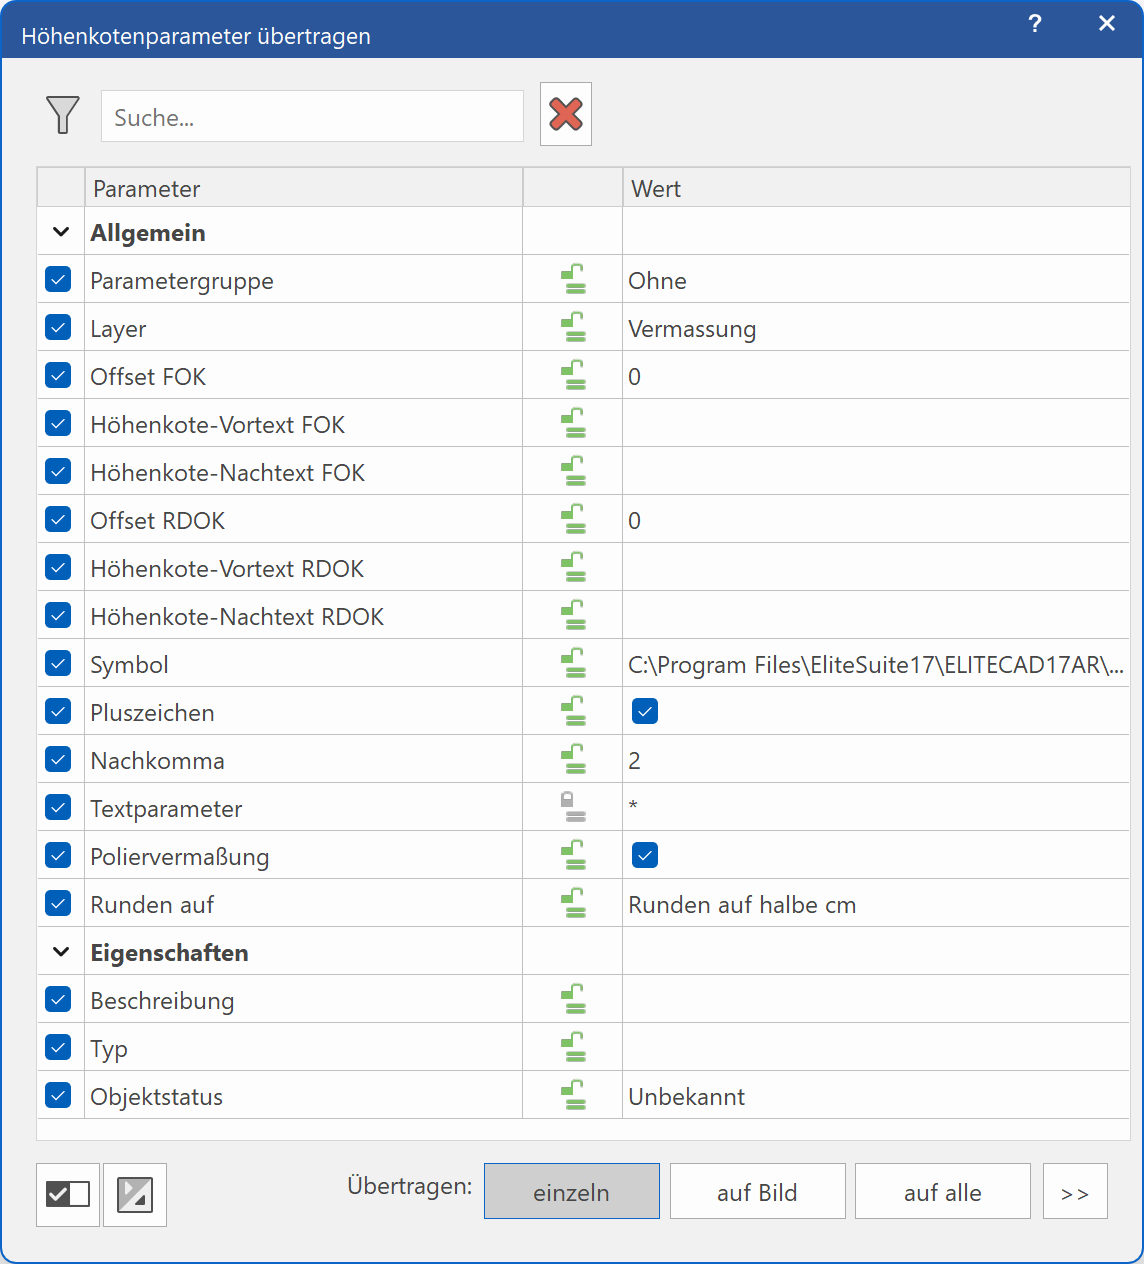Screen dimensions: 1144x1264
Task: Toggle the lock icon for Layer
Action: tap(573, 328)
